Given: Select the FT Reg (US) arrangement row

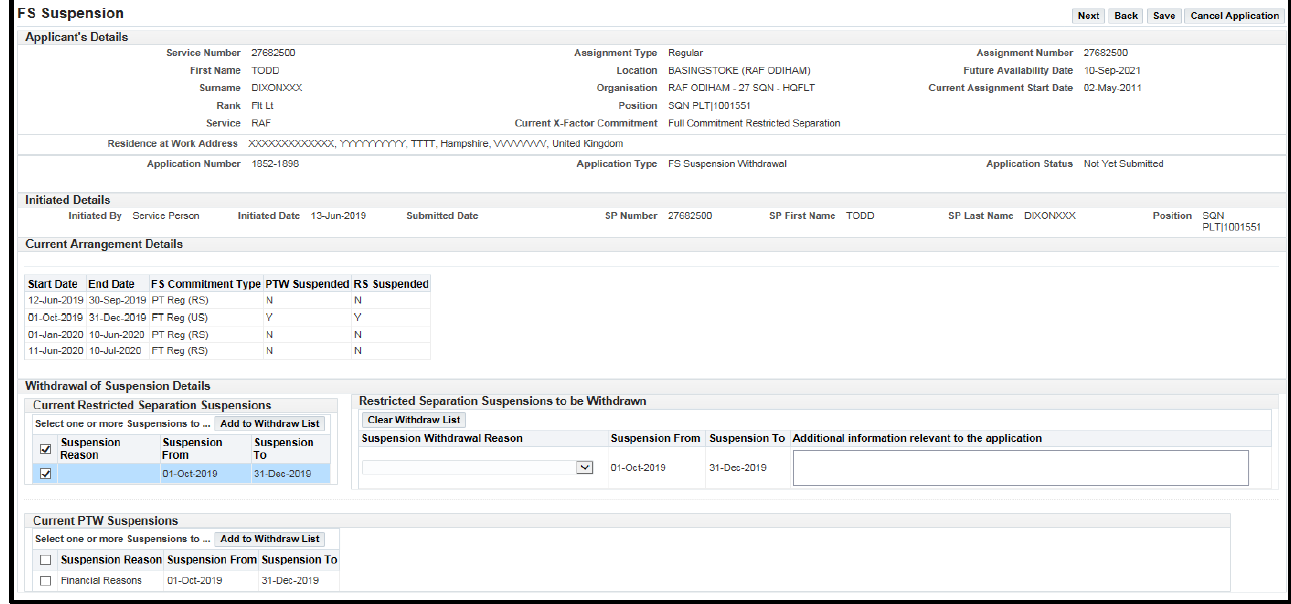Looking at the screenshot, I should coord(180,317).
